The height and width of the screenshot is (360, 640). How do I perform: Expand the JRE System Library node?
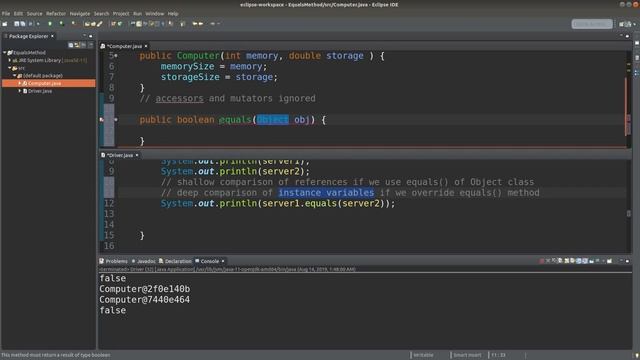pos(9,60)
